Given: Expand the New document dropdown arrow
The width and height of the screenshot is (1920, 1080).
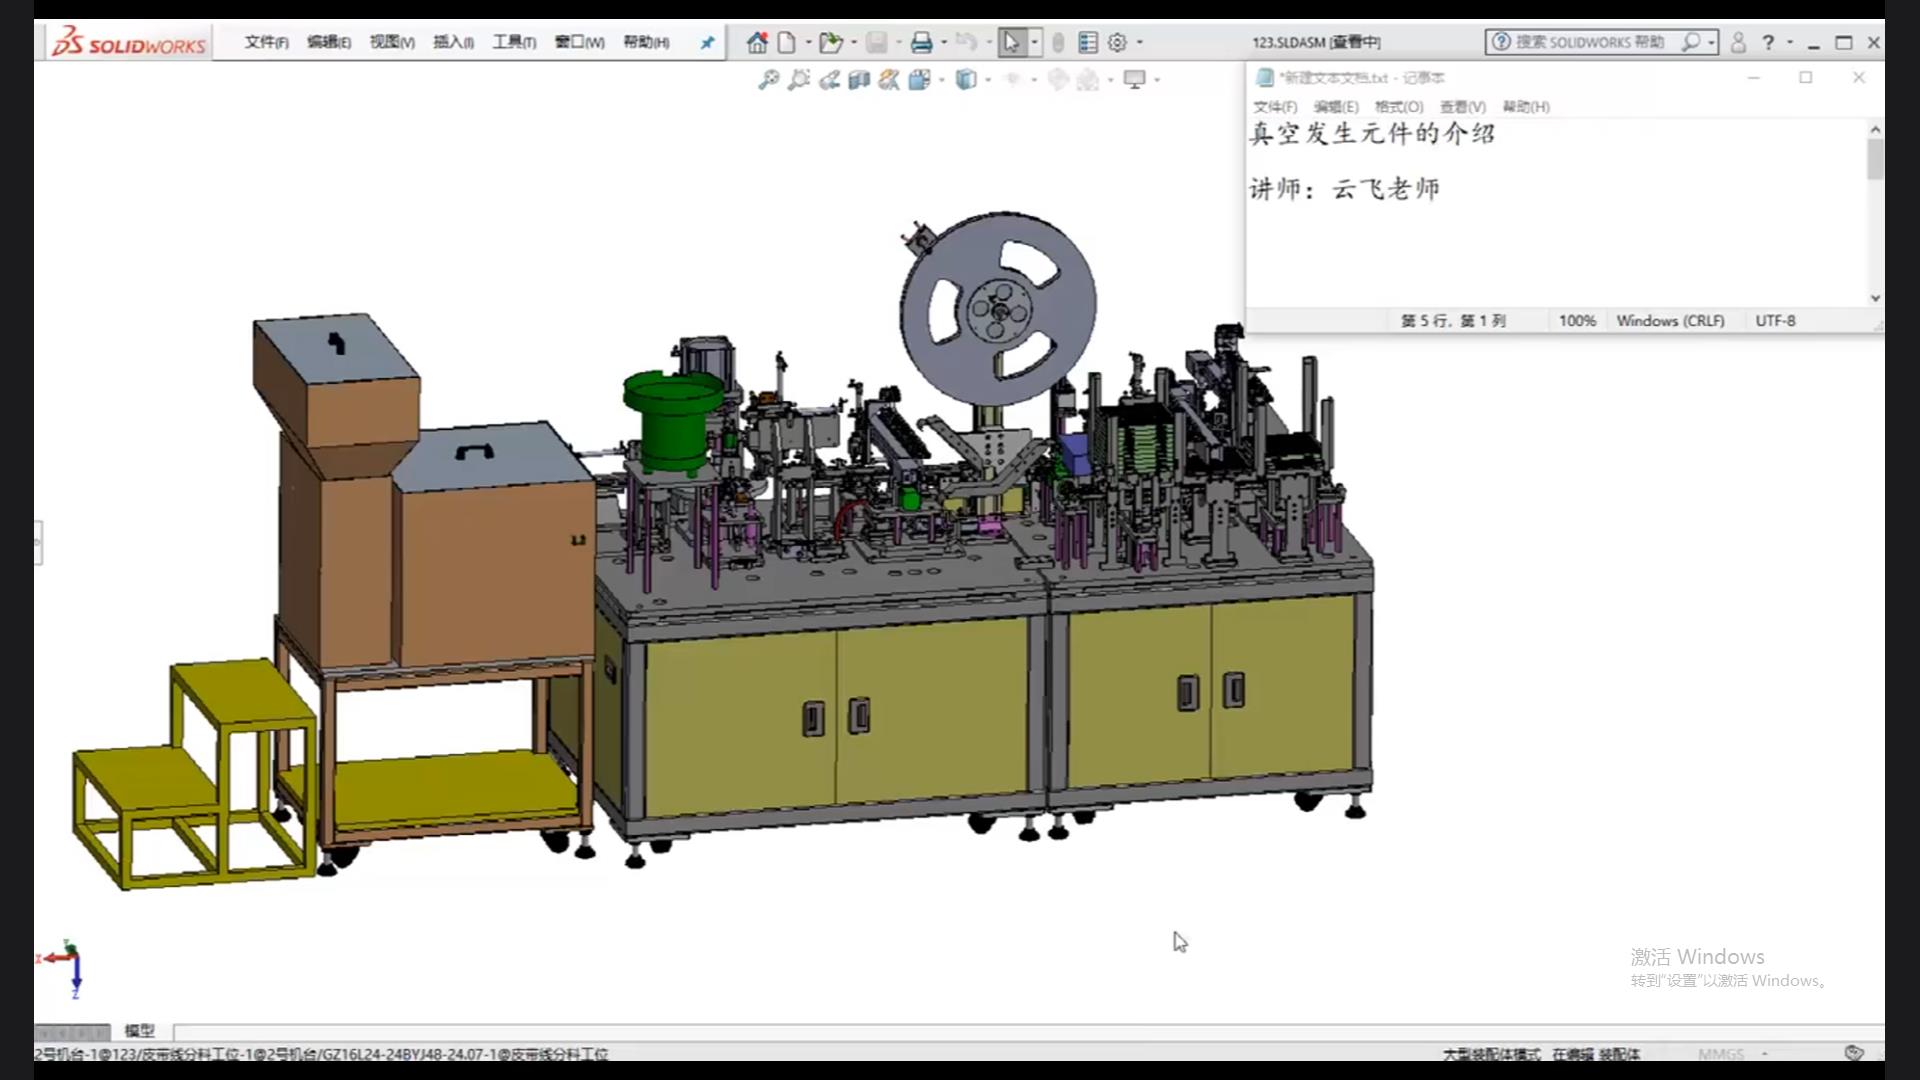Looking at the screenshot, I should pos(808,43).
